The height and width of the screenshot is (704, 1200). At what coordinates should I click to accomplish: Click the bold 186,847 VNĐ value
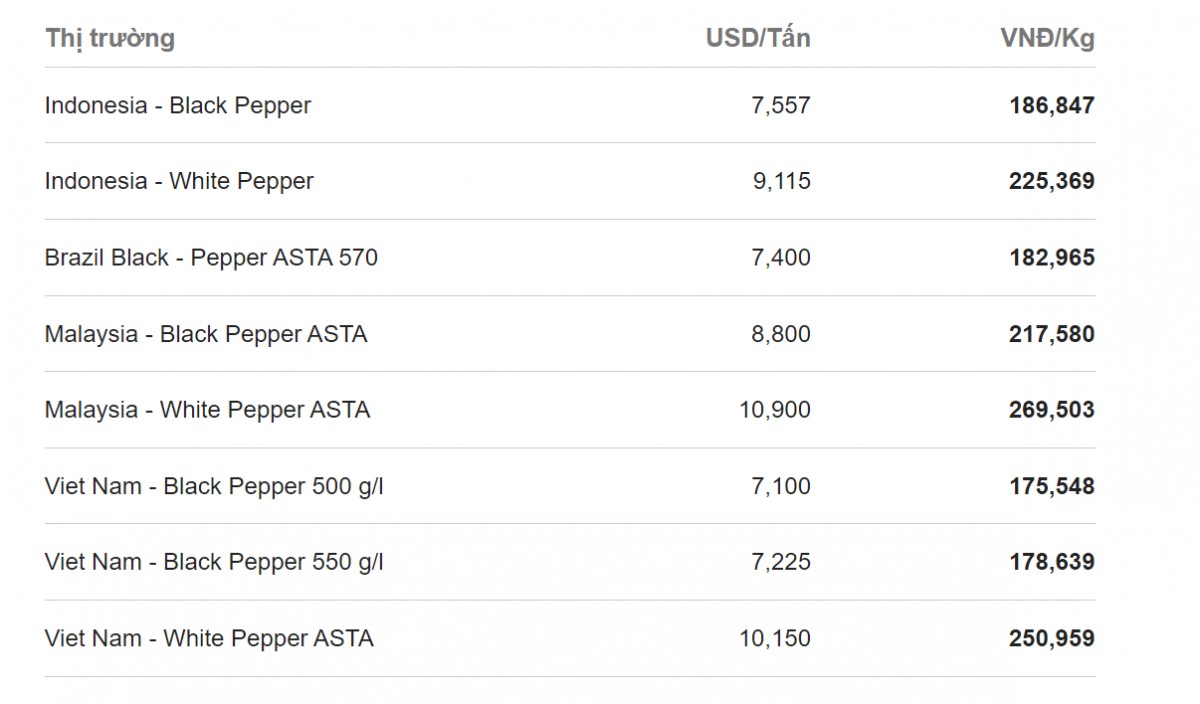(1051, 105)
